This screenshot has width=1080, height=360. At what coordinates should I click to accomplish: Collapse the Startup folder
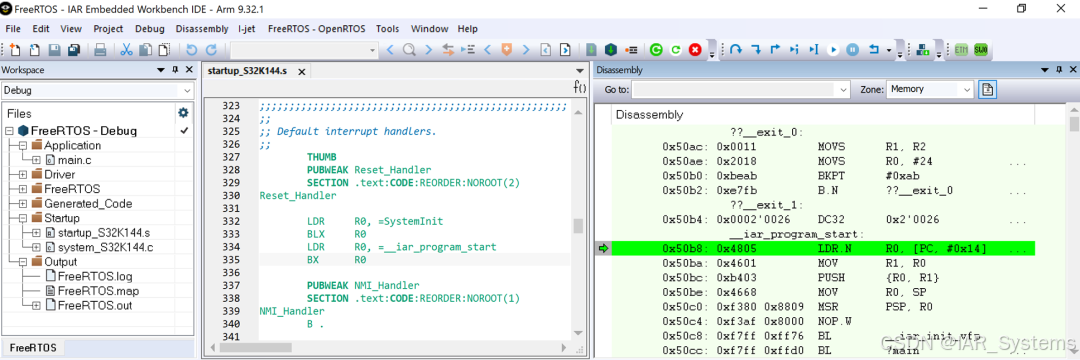click(23, 218)
